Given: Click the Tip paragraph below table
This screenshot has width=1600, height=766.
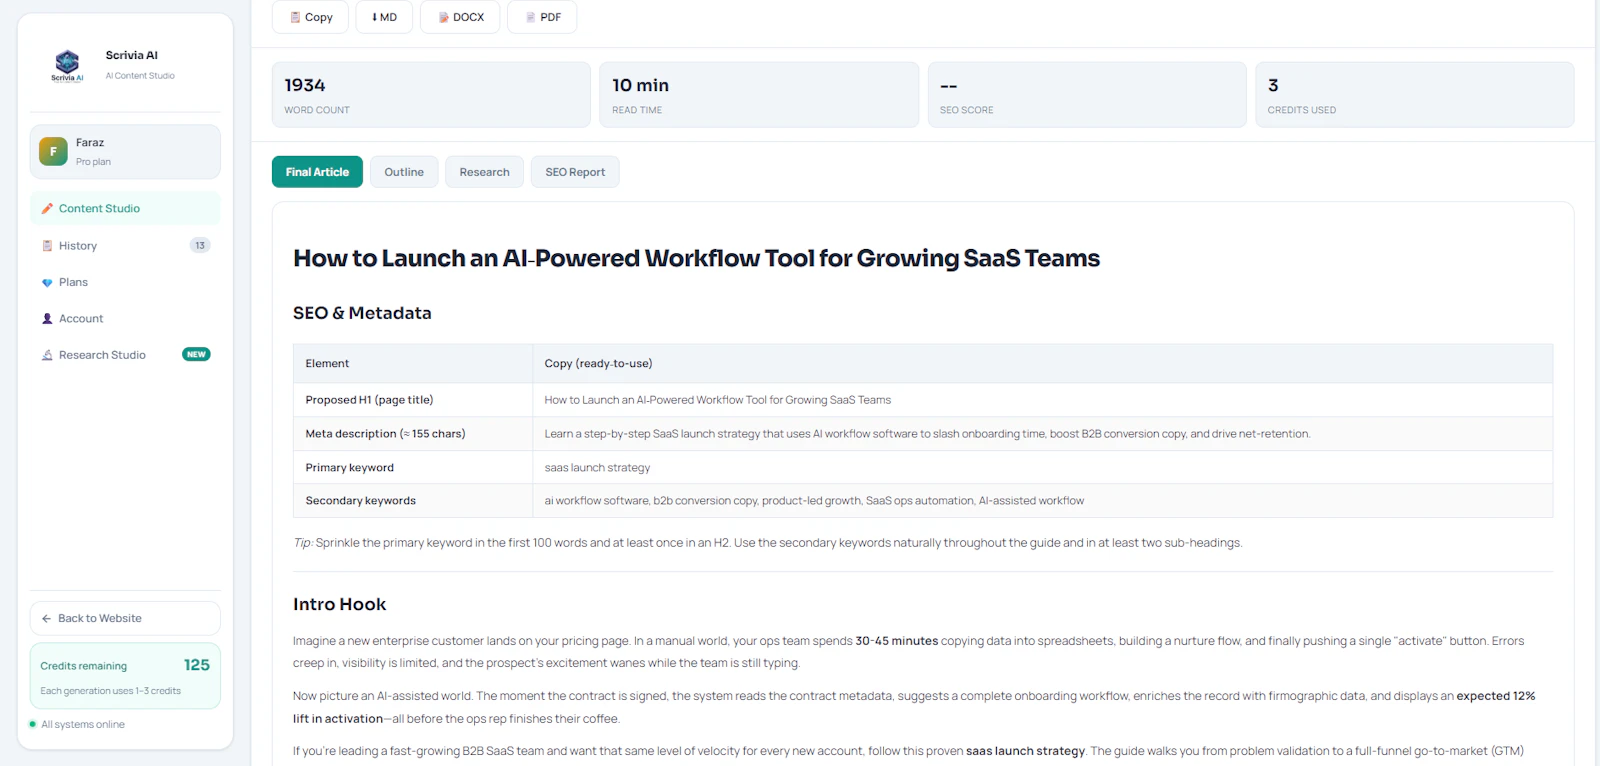Looking at the screenshot, I should pos(767,543).
